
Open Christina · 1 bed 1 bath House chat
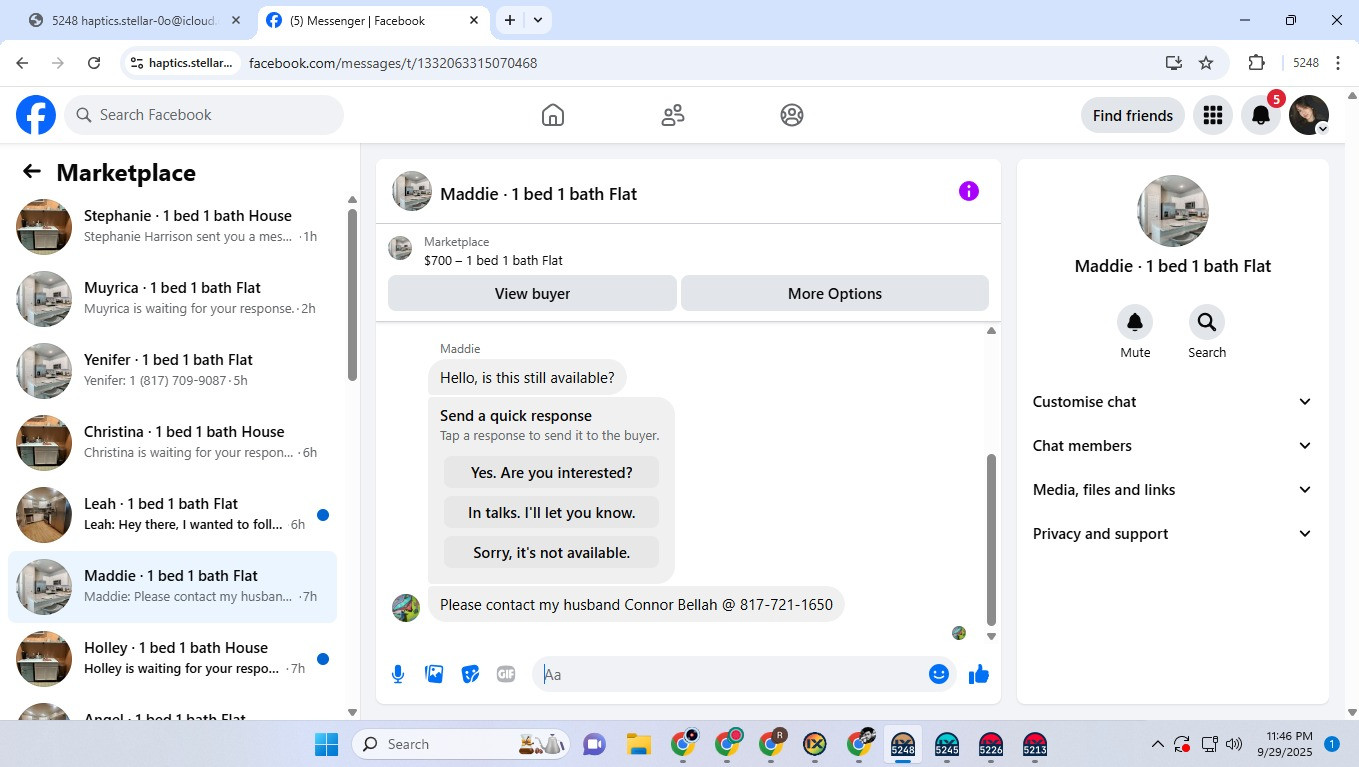[172, 443]
